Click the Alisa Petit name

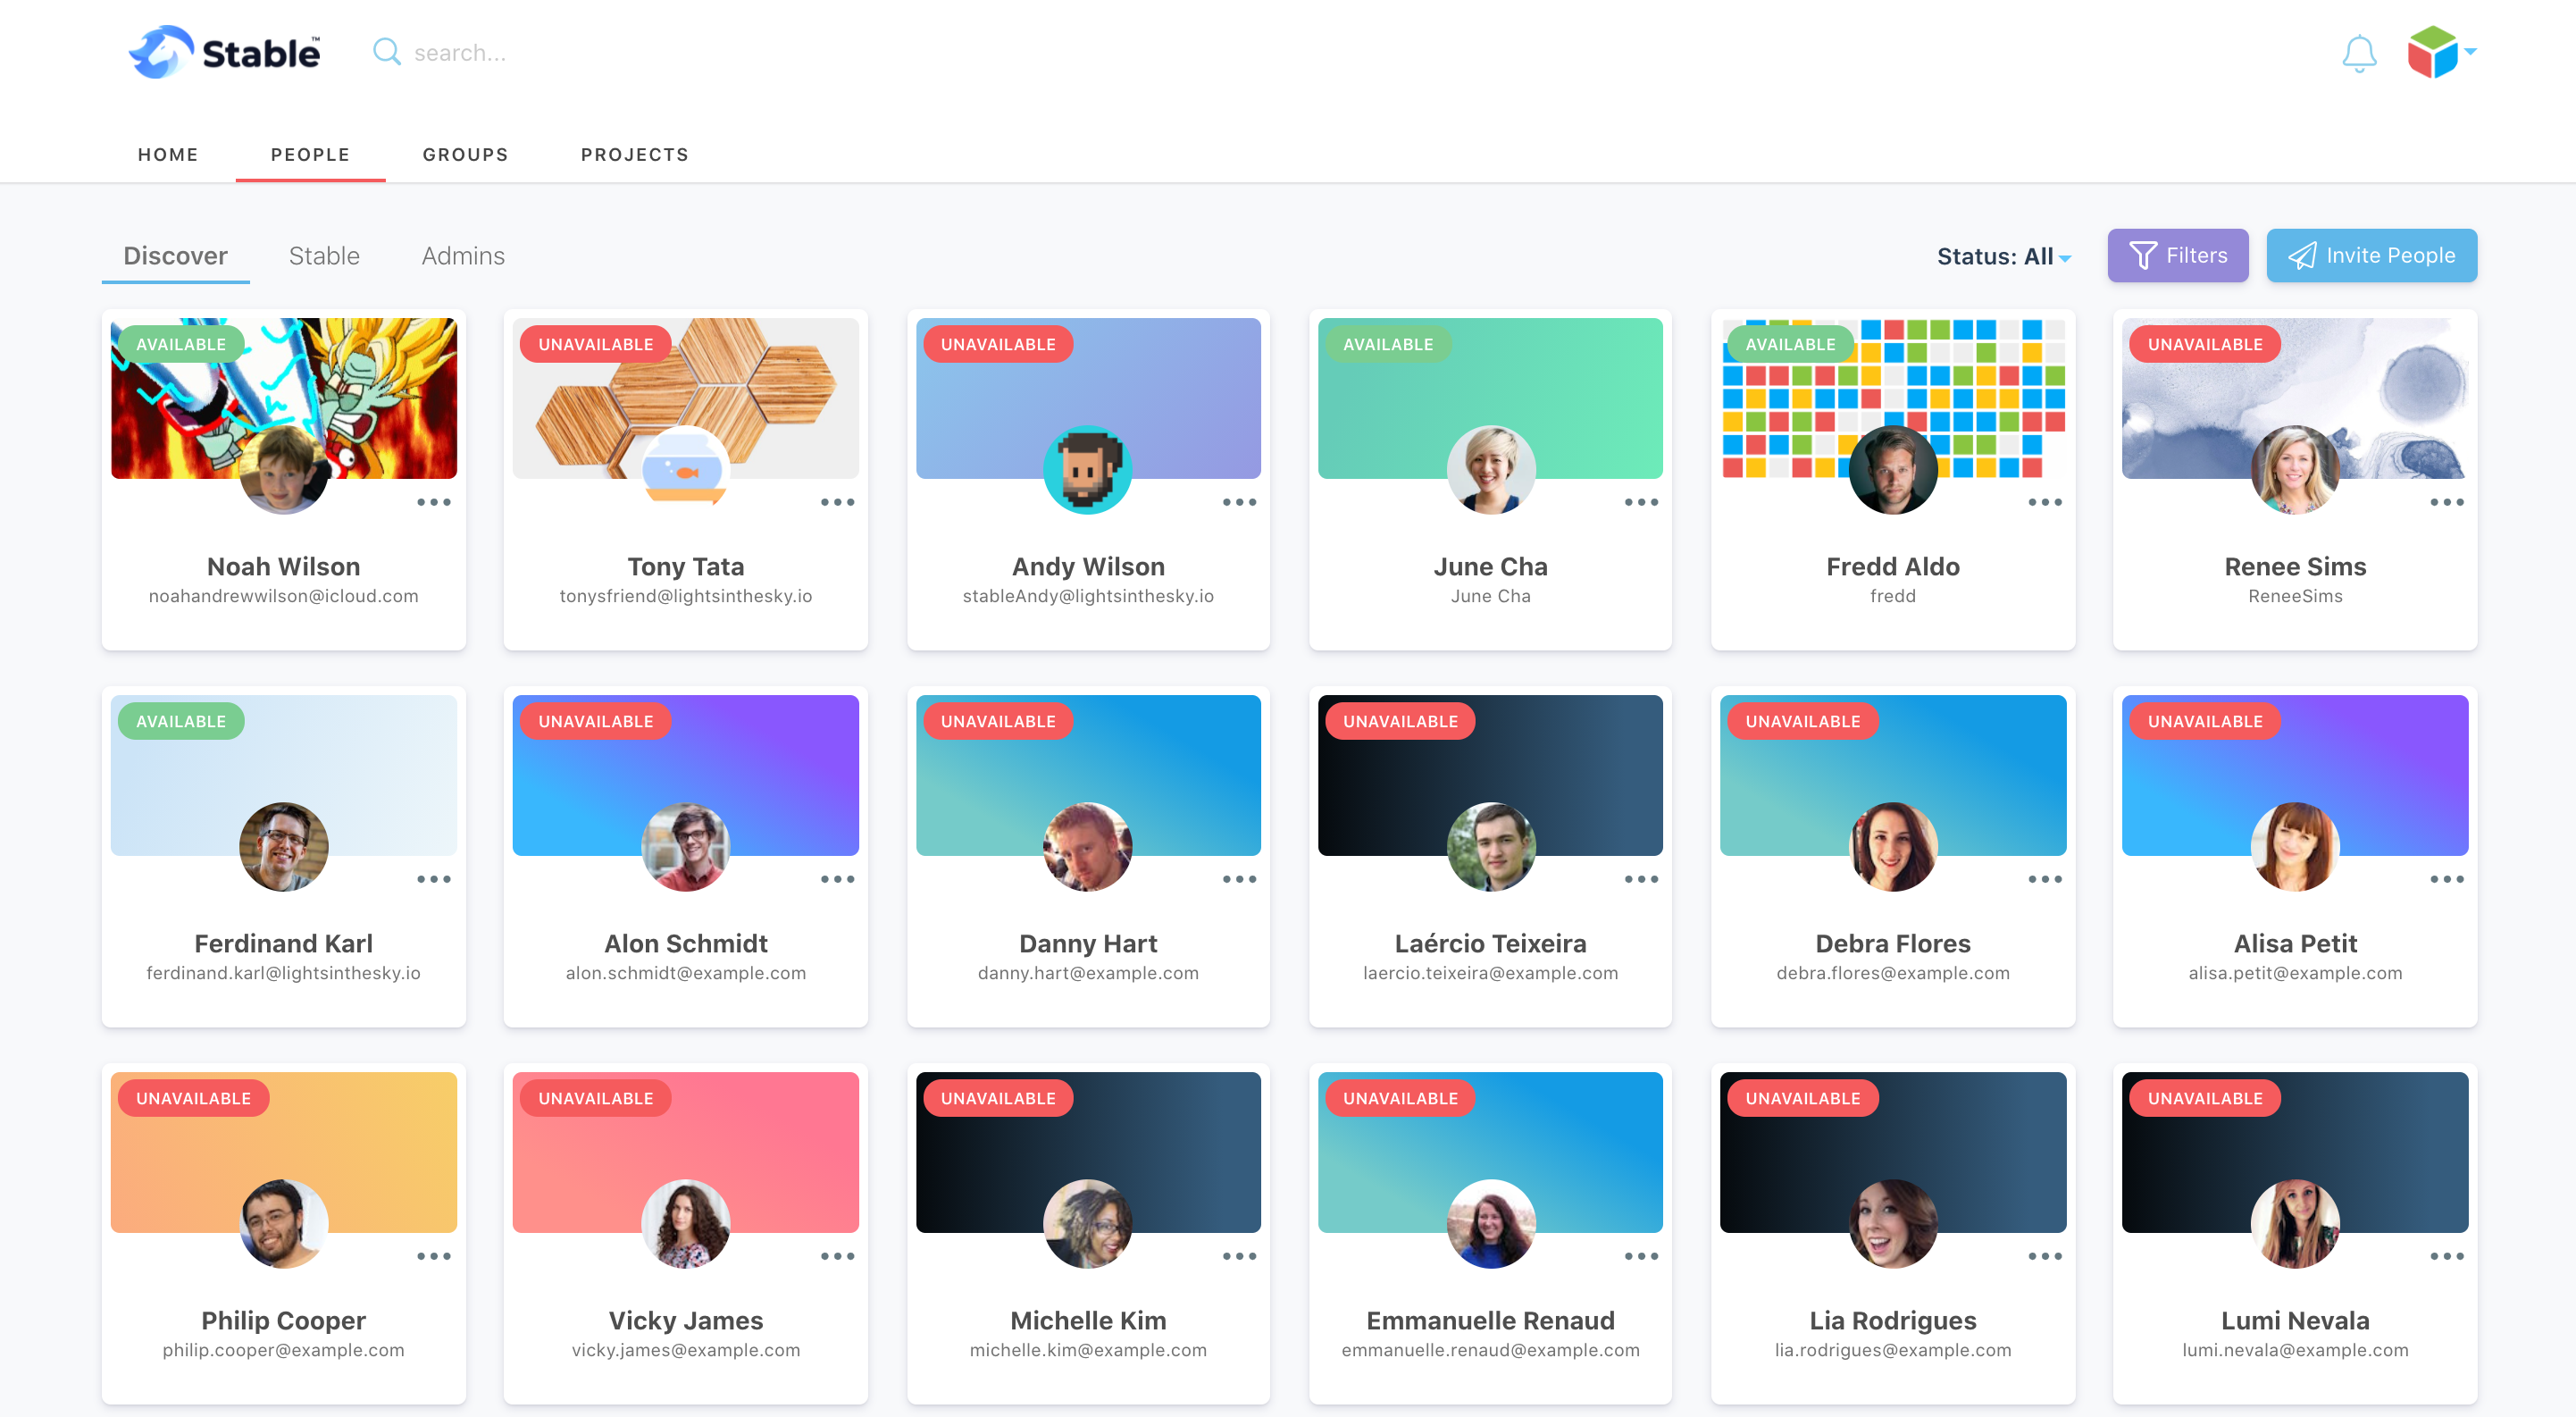pyautogui.click(x=2295, y=944)
